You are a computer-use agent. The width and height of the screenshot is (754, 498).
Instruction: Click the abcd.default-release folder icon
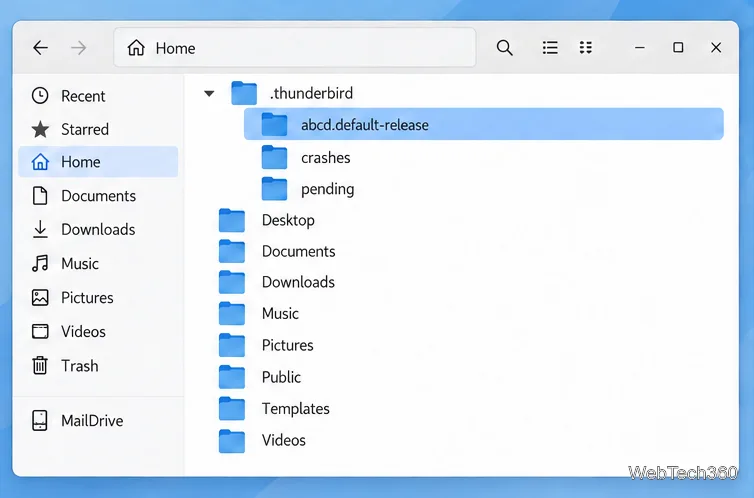[275, 124]
